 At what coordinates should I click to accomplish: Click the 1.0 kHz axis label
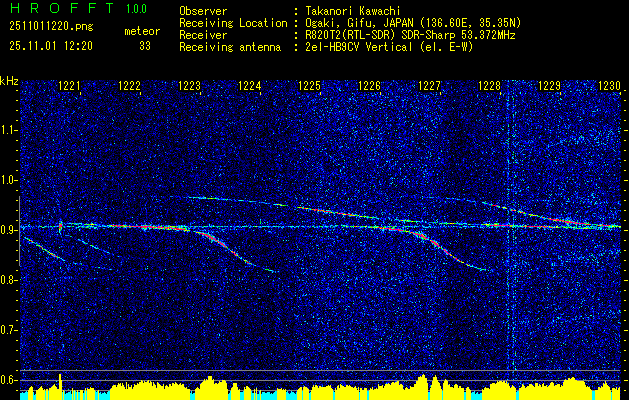pos(9,180)
